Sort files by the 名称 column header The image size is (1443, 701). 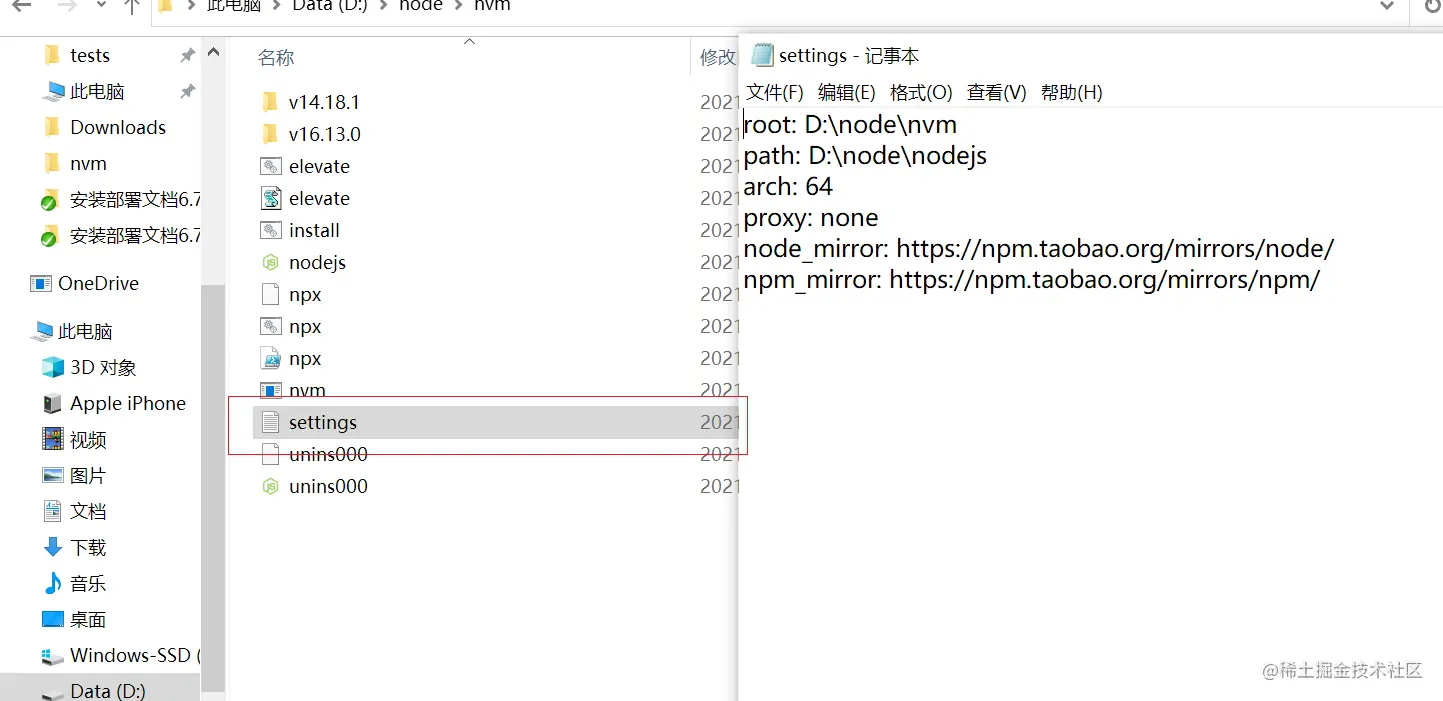(276, 58)
